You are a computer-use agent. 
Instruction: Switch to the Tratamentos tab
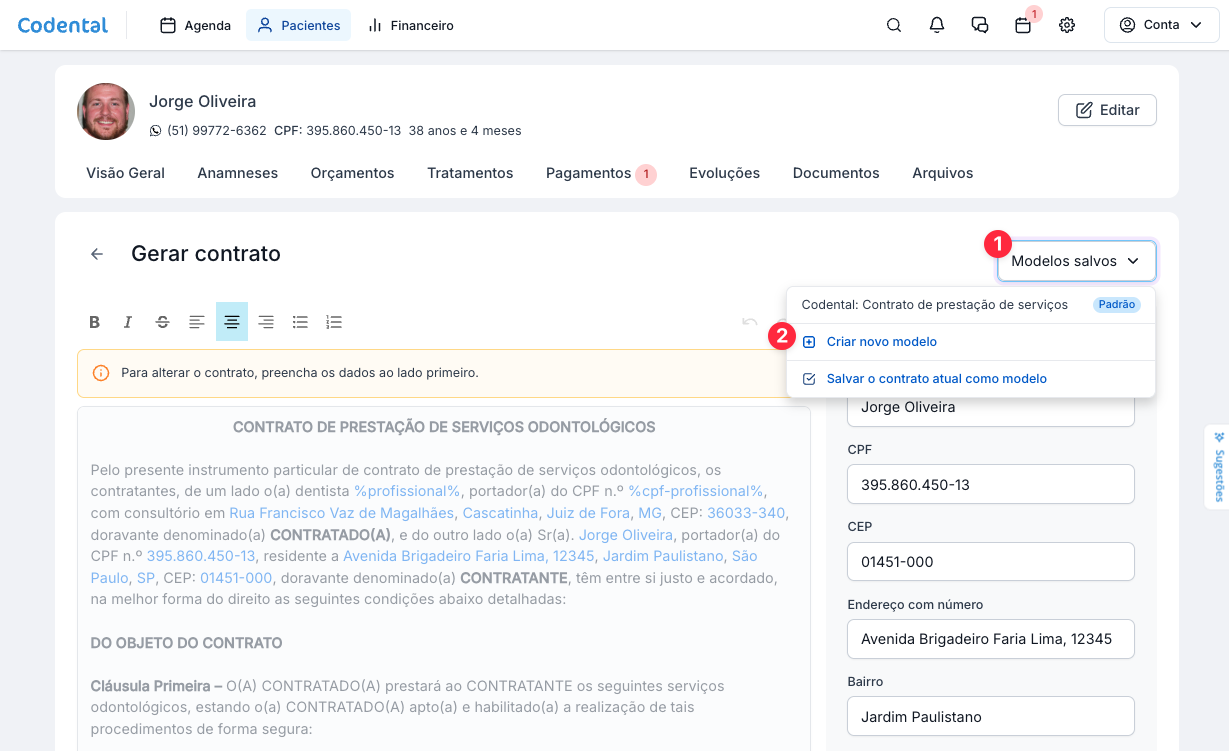point(470,173)
